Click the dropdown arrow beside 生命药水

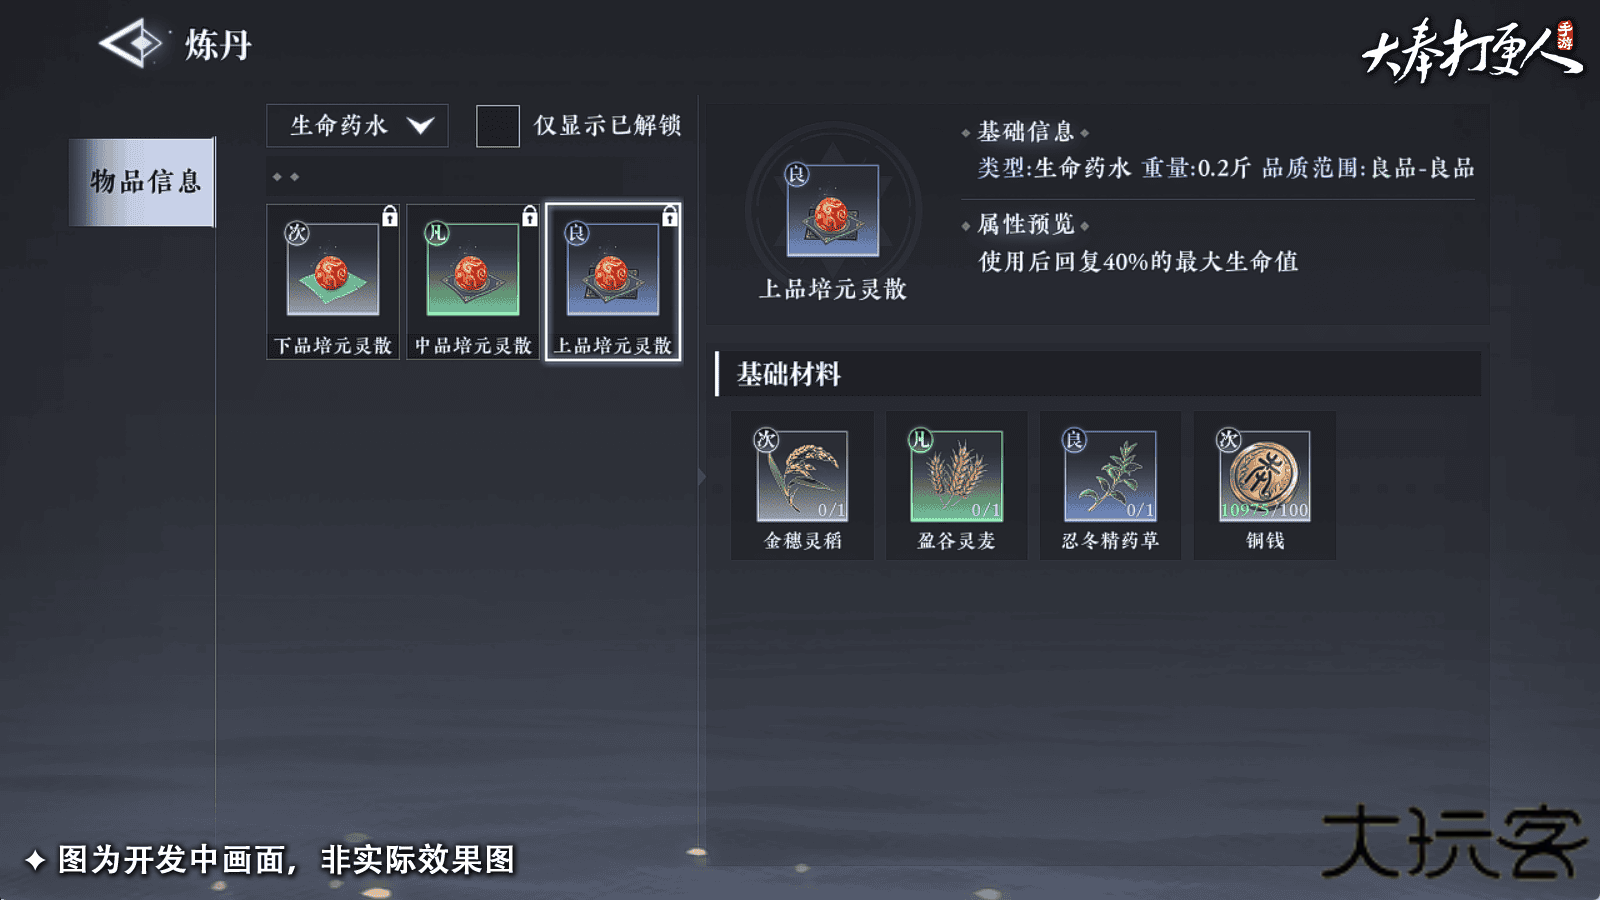pyautogui.click(x=420, y=126)
